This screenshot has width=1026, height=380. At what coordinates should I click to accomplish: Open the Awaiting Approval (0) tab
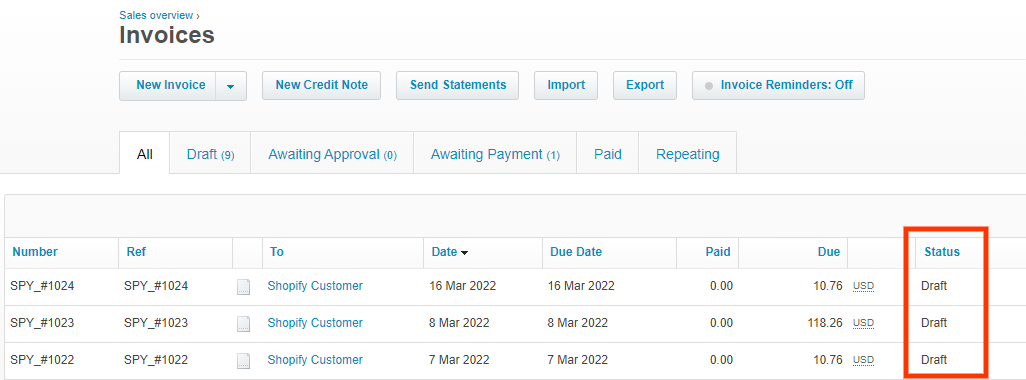(x=332, y=154)
